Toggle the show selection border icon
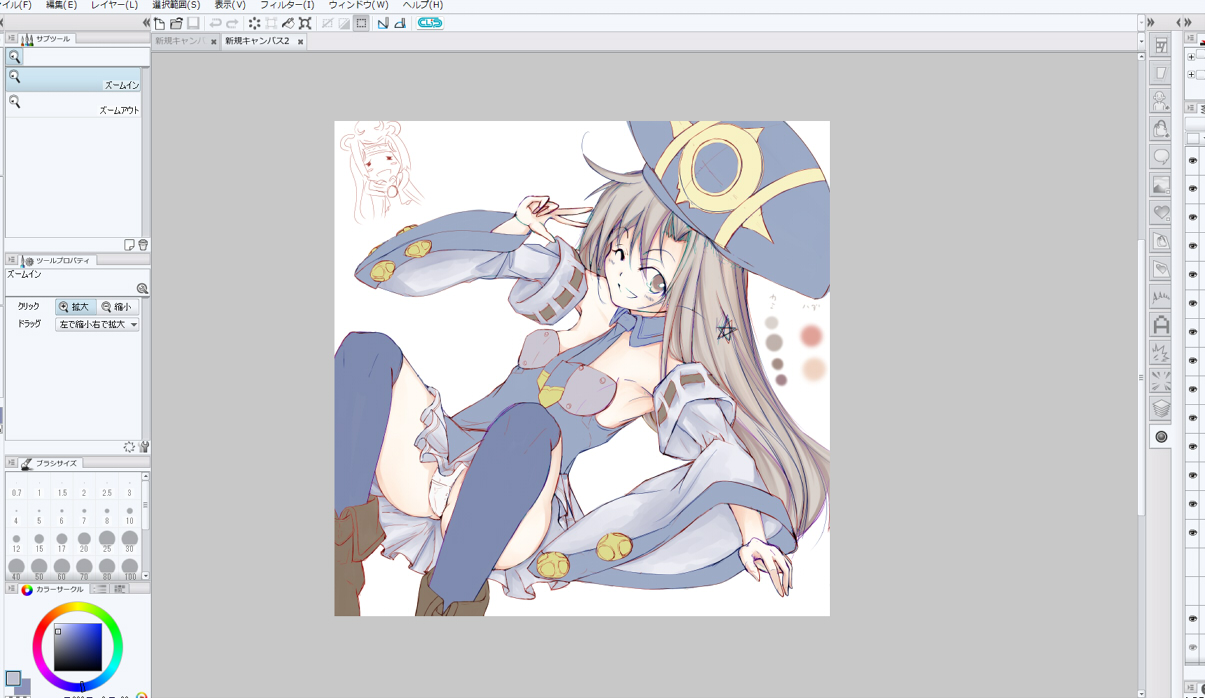Viewport: 1205px width, 698px height. (x=361, y=23)
